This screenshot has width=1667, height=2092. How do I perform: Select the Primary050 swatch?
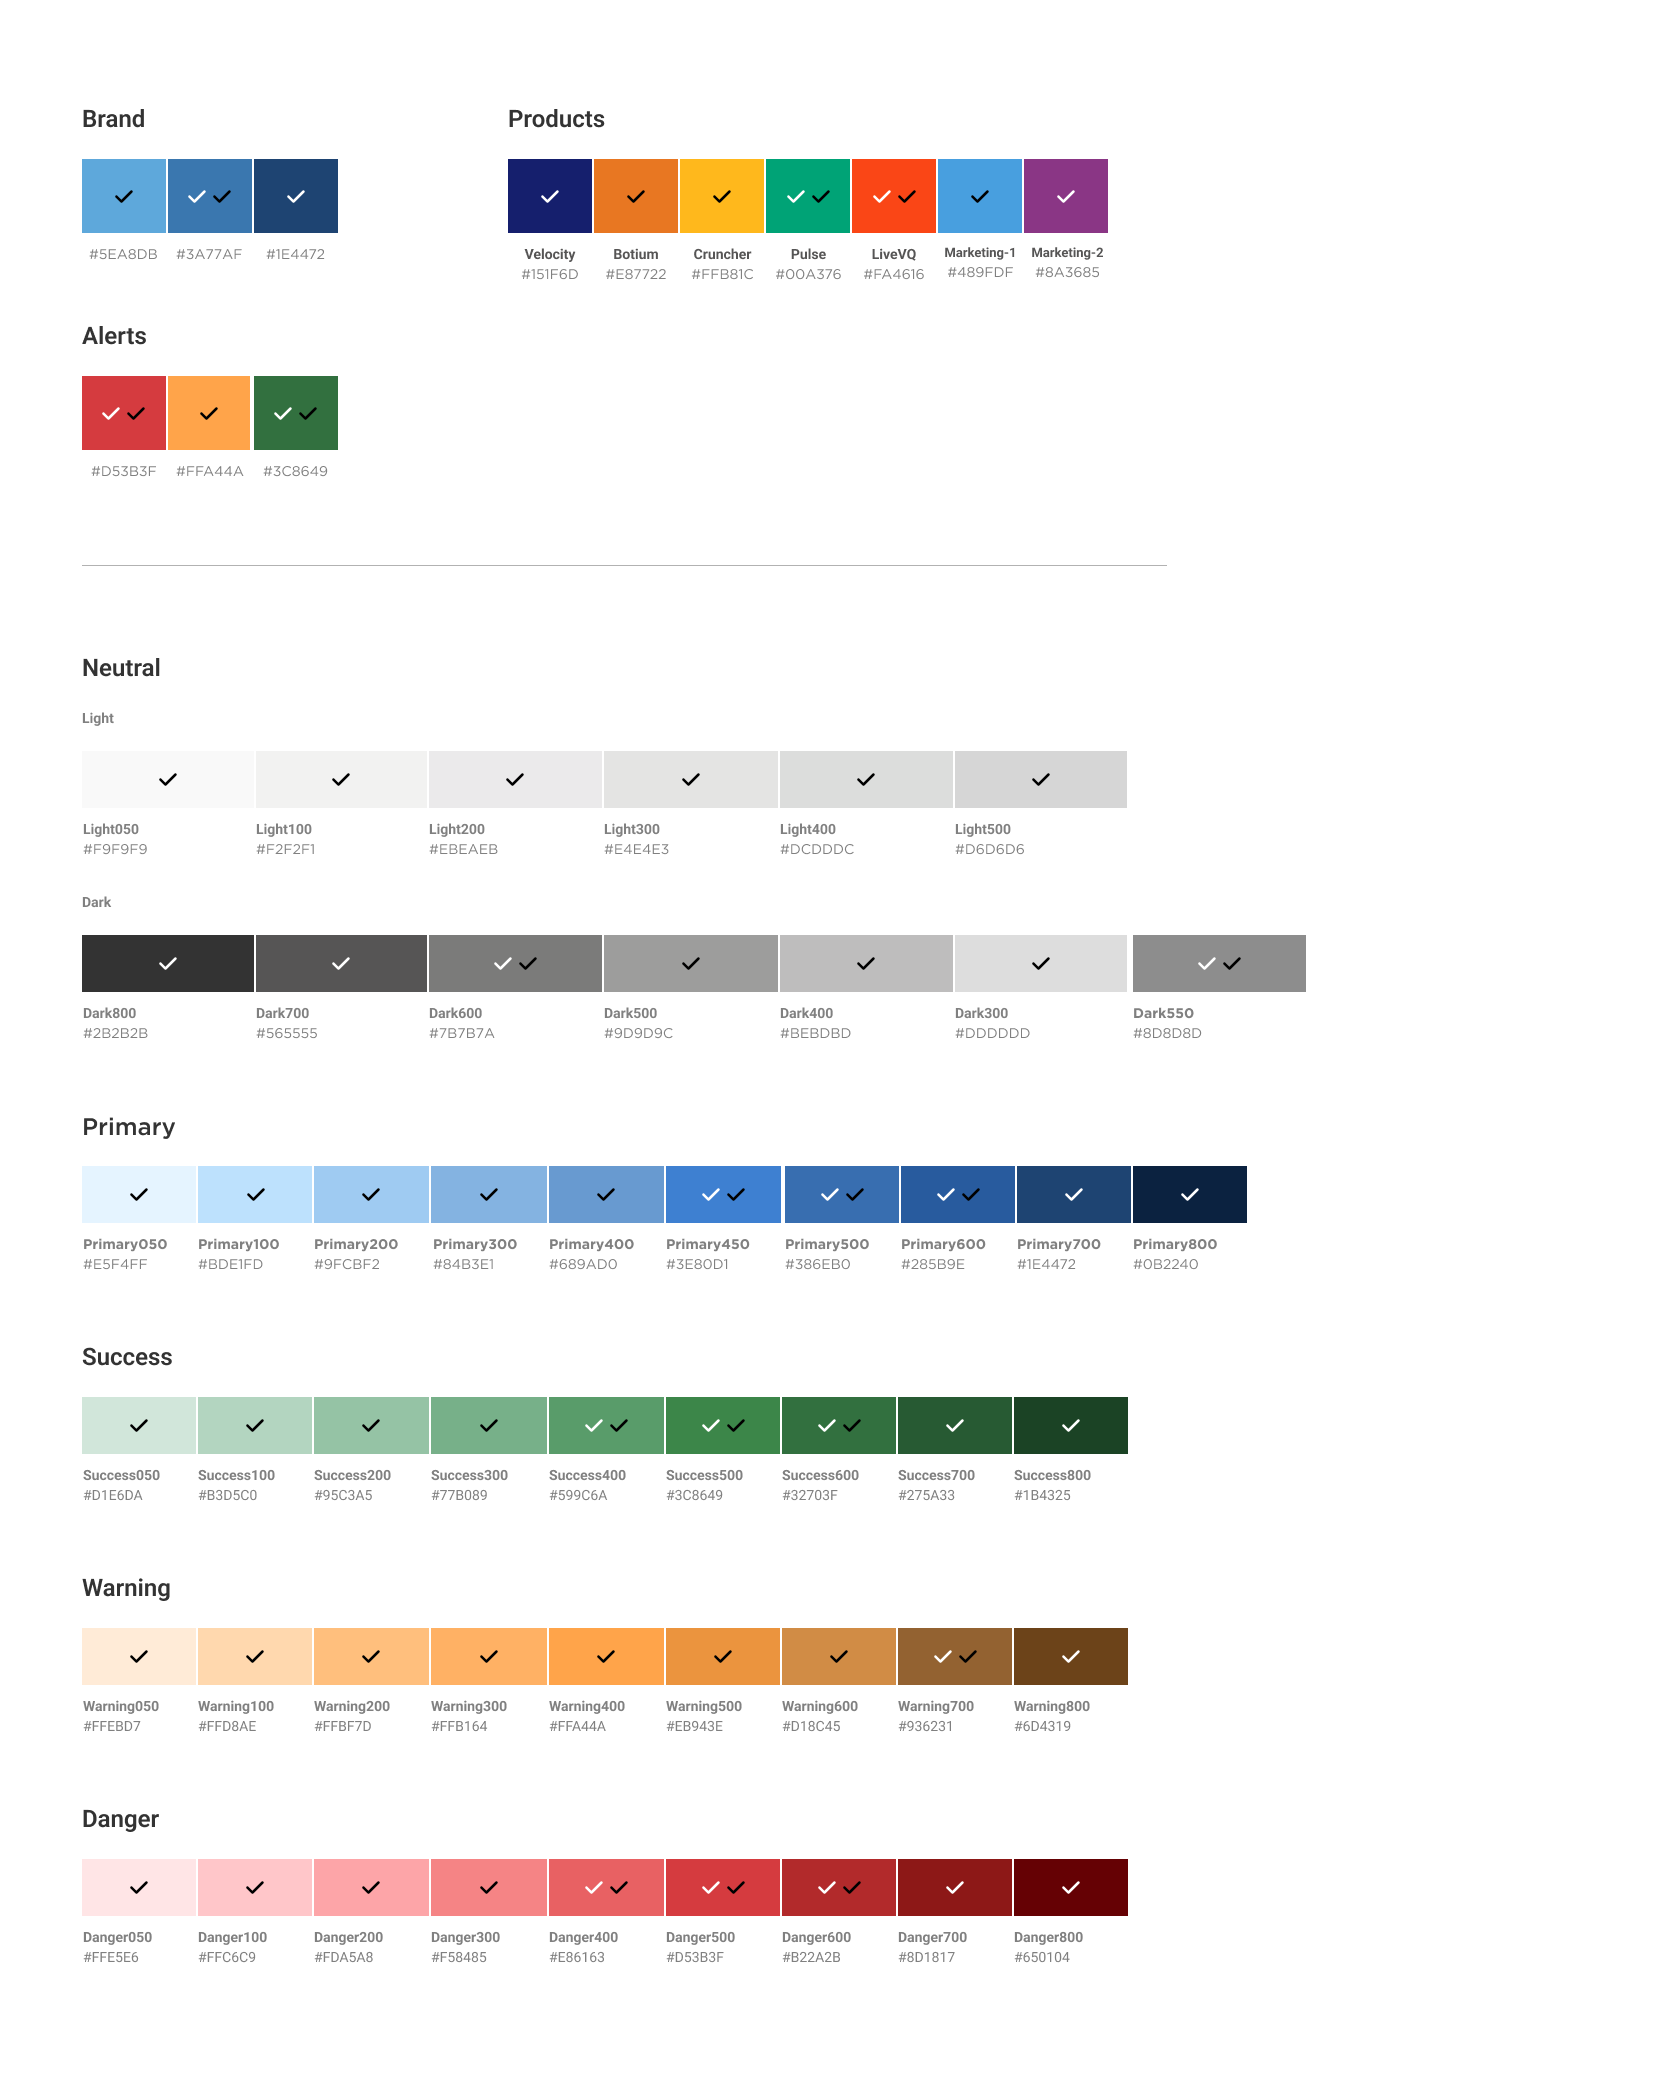pyautogui.click(x=139, y=1194)
